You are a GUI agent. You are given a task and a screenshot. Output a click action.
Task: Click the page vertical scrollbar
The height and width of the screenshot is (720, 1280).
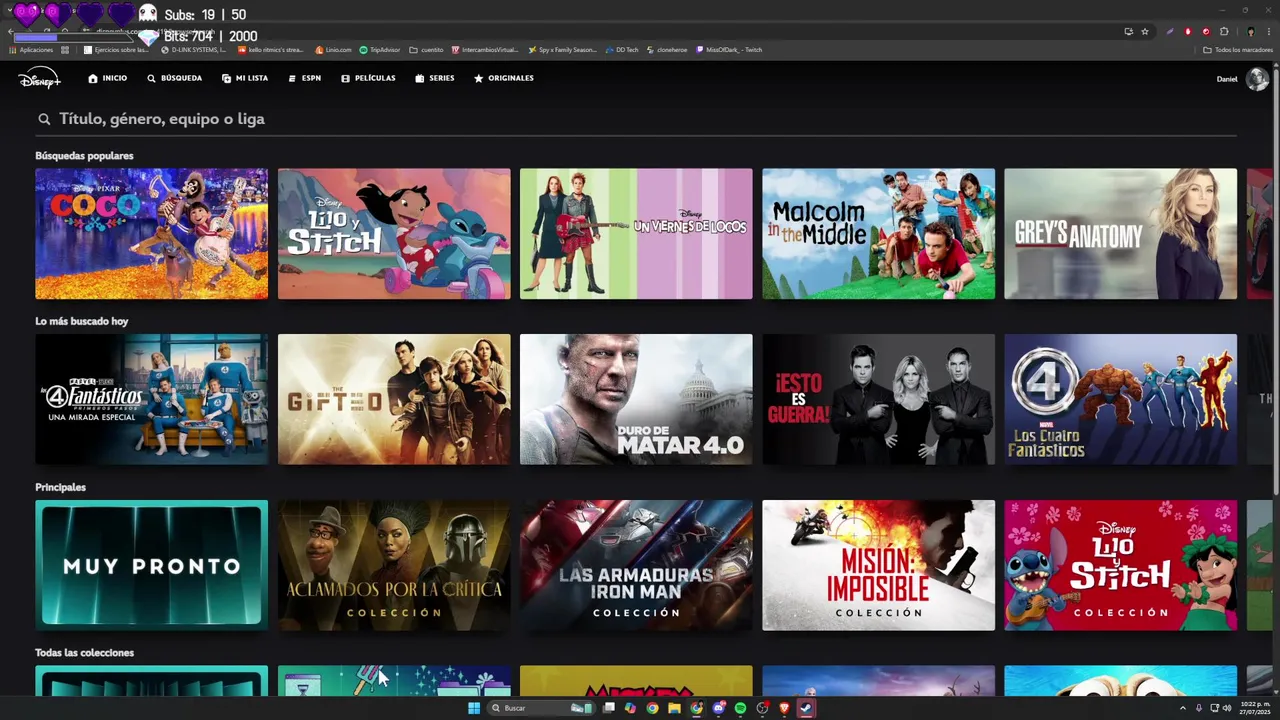1275,280
